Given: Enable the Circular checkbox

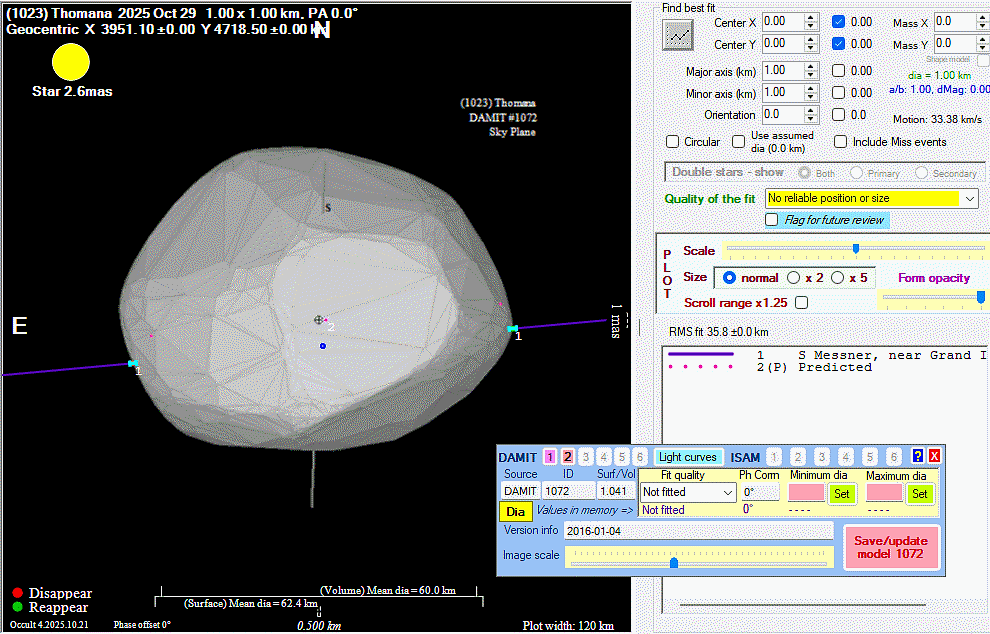Looking at the screenshot, I should click(673, 142).
